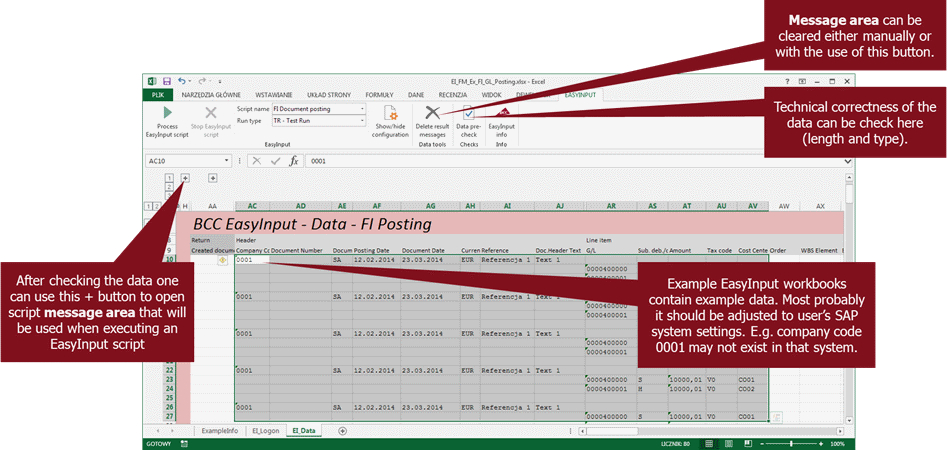Click the warning icon beside cell AC10
This screenshot has width=949, height=450.
223,259
